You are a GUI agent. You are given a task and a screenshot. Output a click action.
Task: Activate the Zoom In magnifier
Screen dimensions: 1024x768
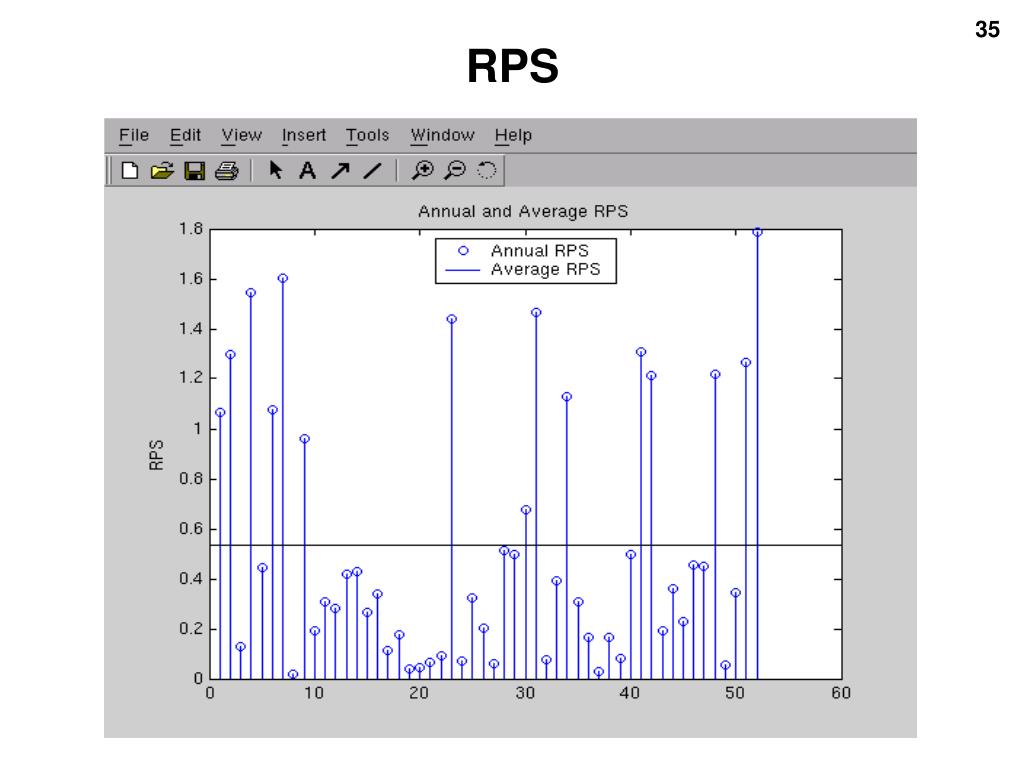coord(423,170)
